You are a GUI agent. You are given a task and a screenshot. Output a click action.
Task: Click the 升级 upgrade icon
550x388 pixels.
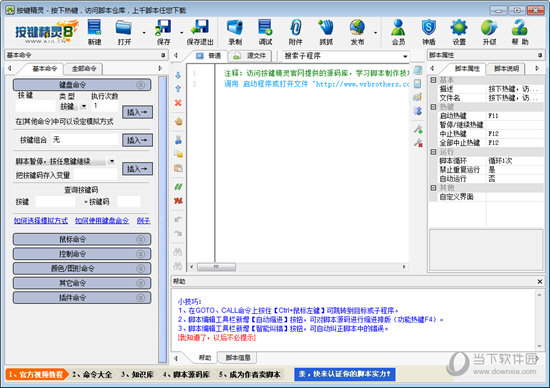pos(489,32)
